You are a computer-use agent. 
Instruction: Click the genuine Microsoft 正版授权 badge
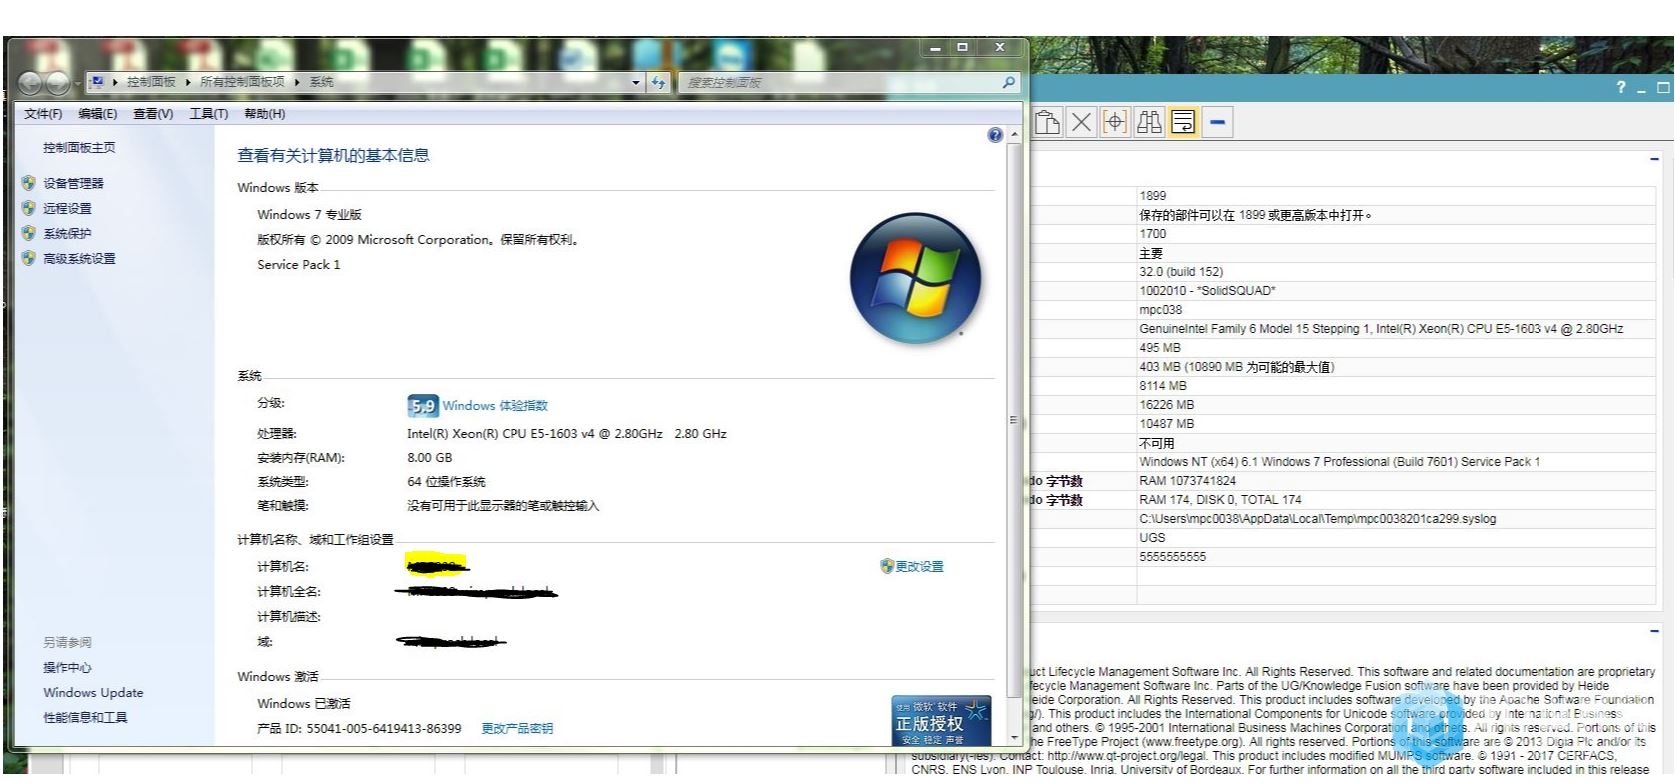point(941,720)
